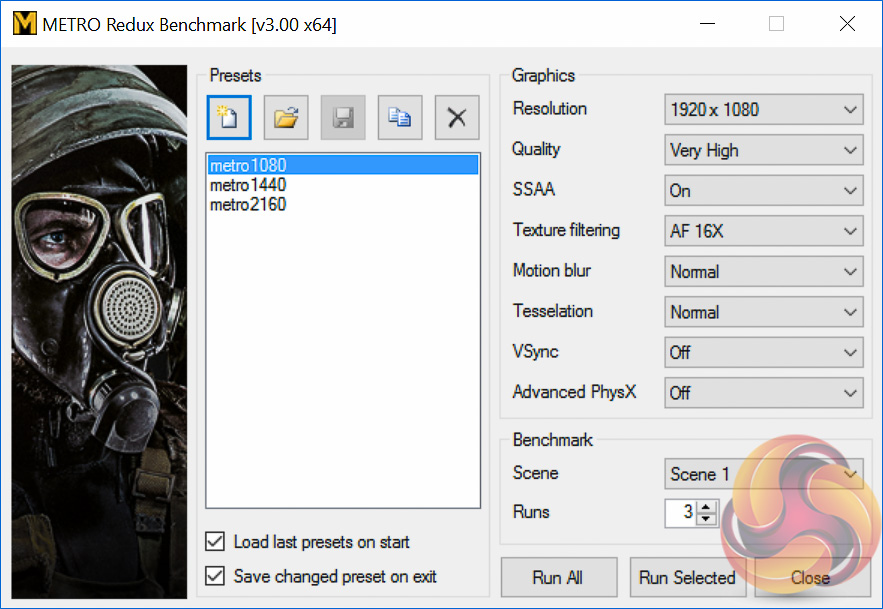
Task: Open the Resolution dropdown
Action: [763, 110]
